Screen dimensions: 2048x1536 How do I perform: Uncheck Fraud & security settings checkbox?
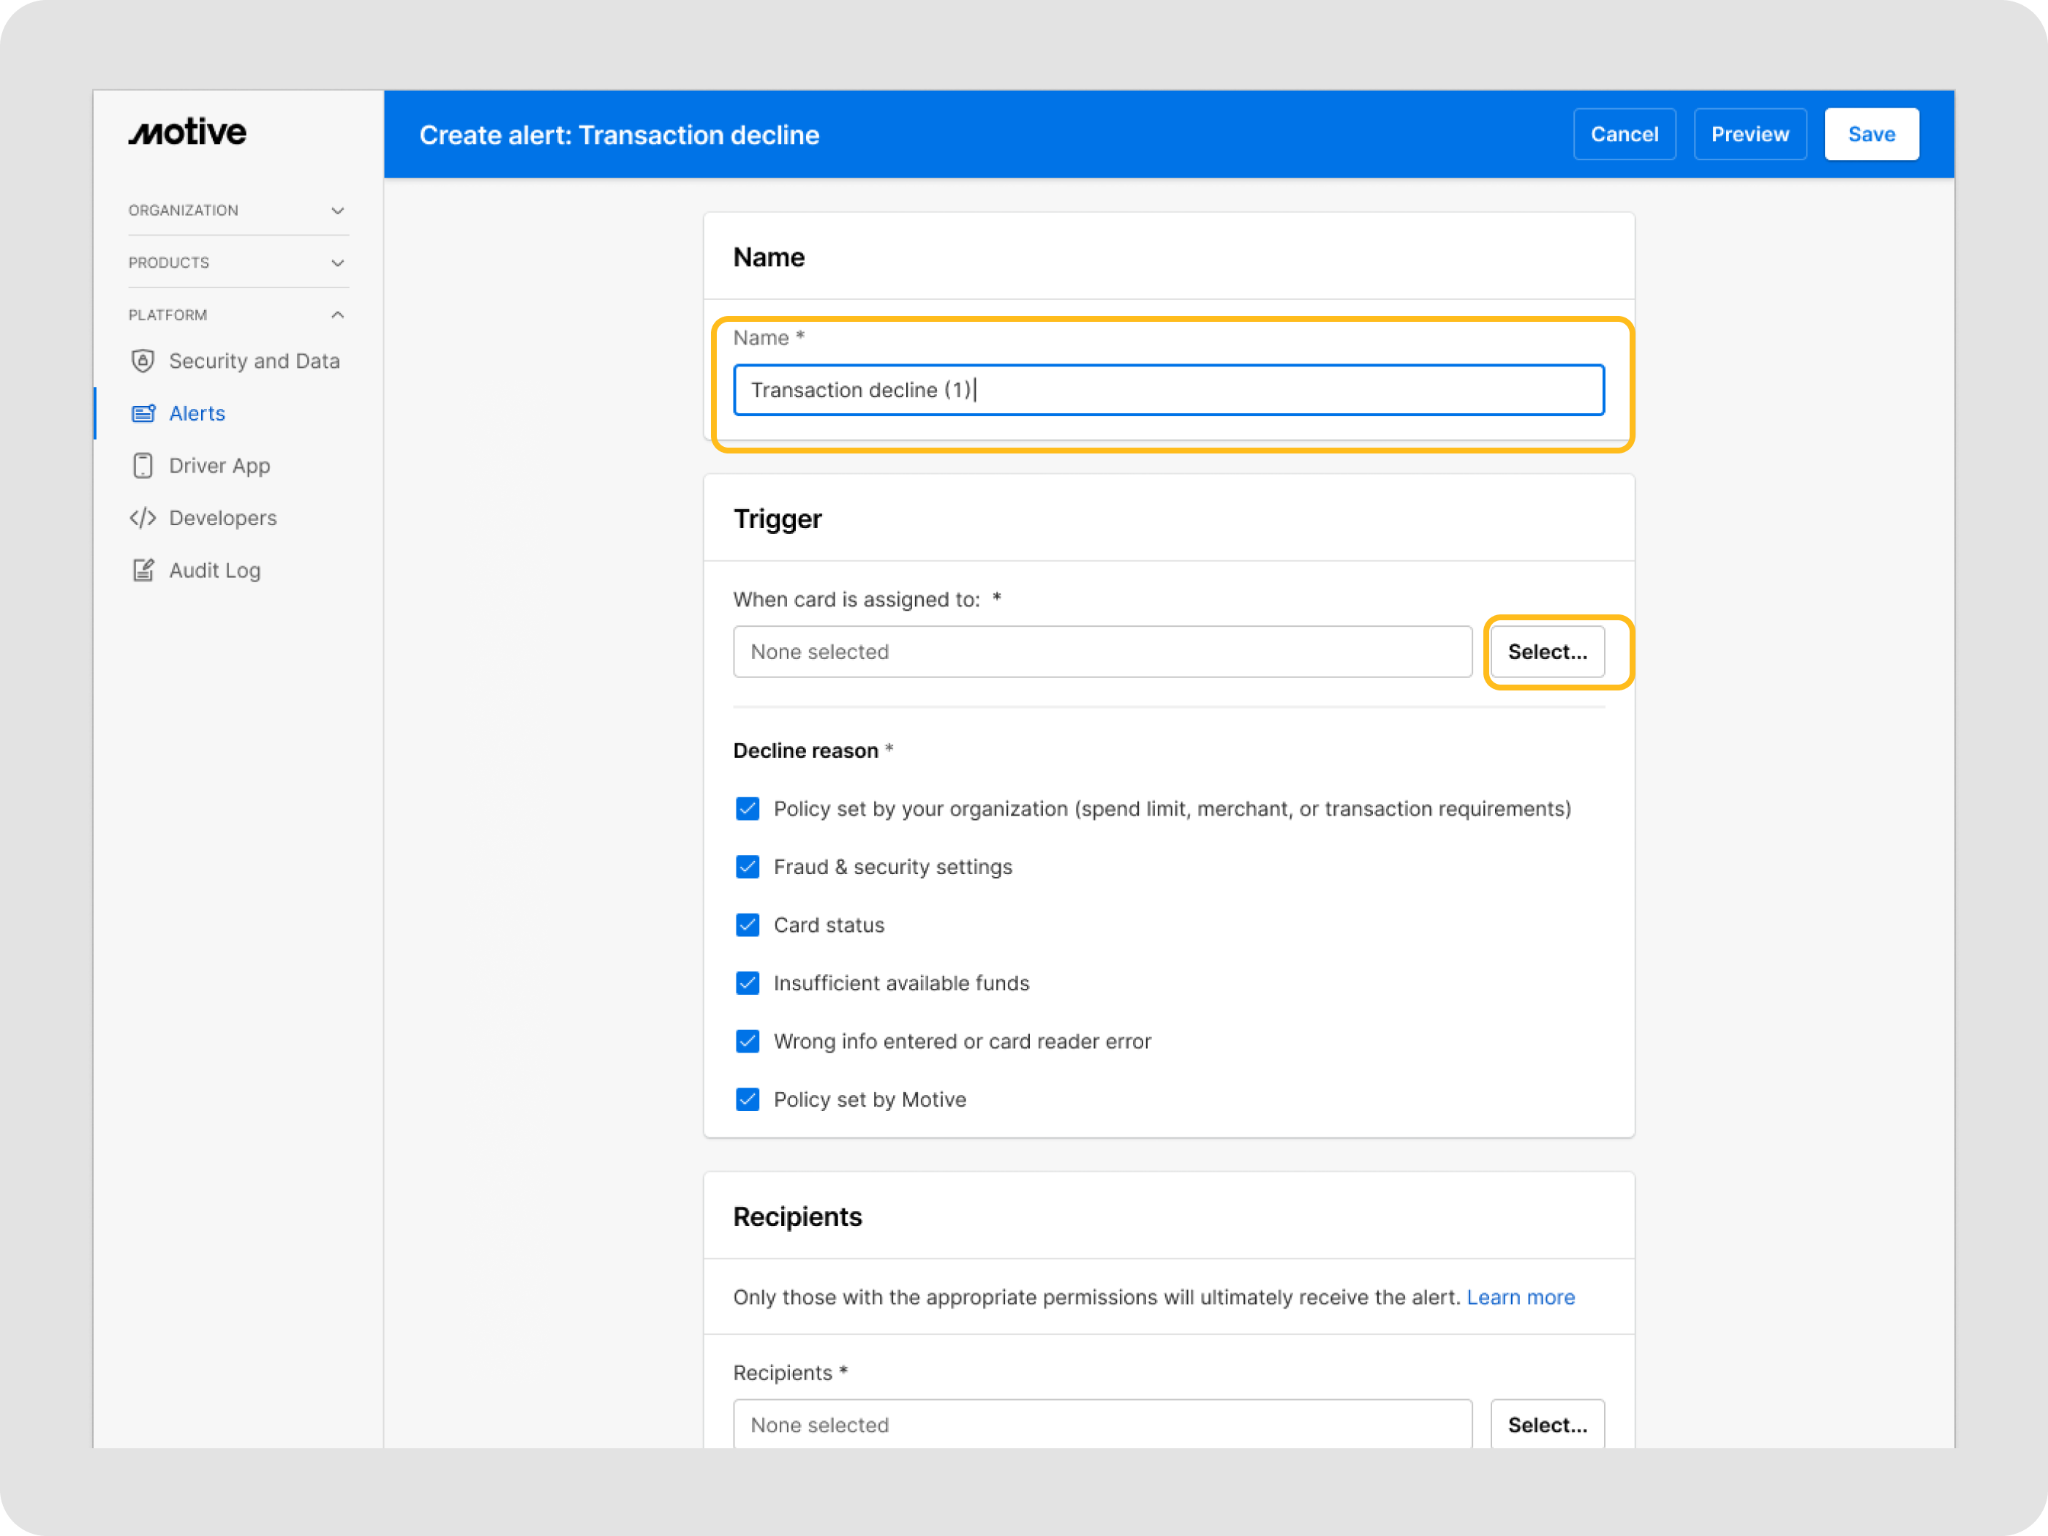pyautogui.click(x=747, y=867)
